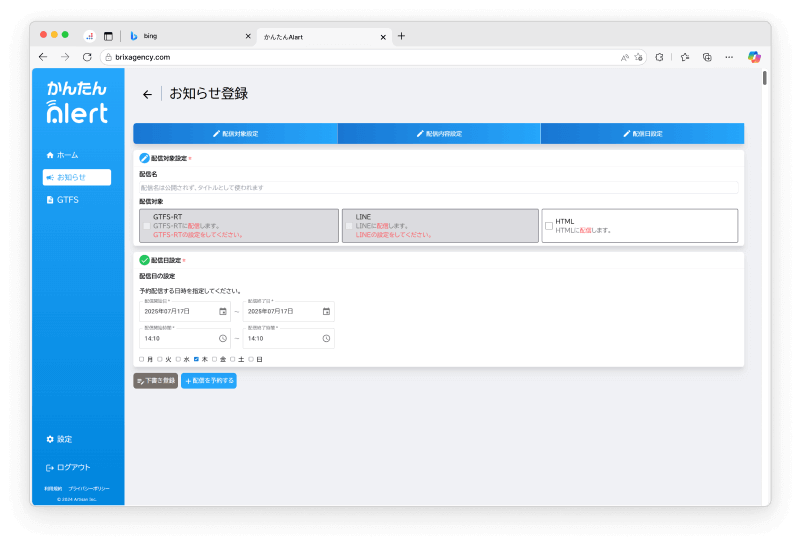Open the プライバシーポリシー link in sidebar footer
The height and width of the screenshot is (545, 801).
pos(89,489)
